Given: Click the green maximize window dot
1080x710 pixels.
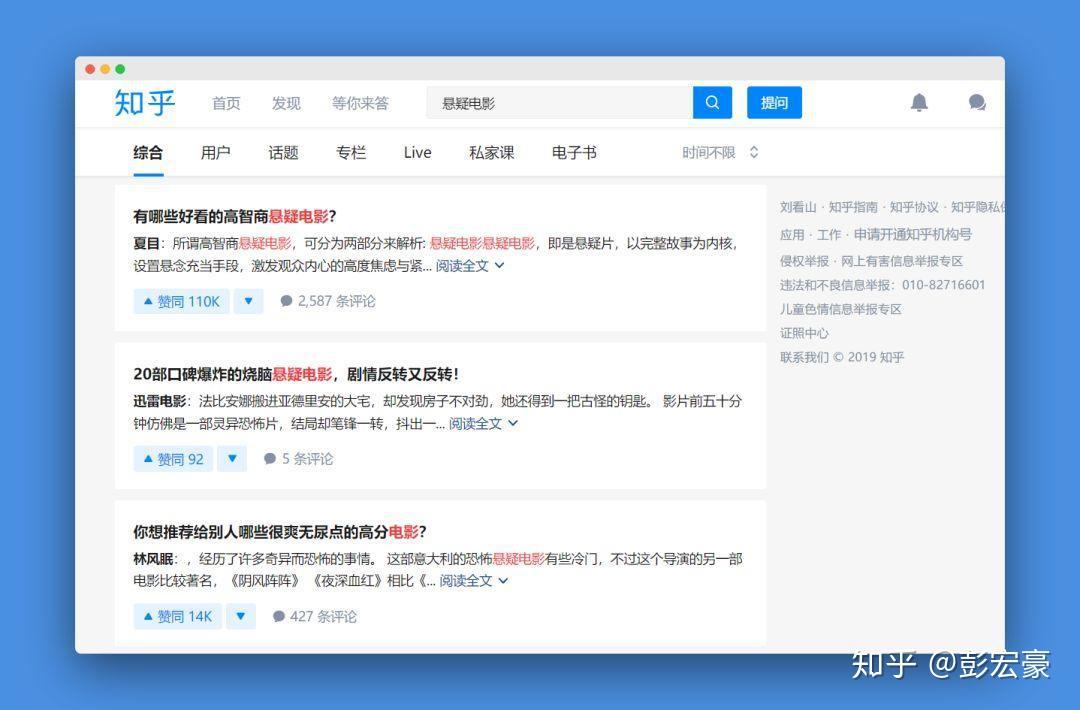Looking at the screenshot, I should click(120, 69).
